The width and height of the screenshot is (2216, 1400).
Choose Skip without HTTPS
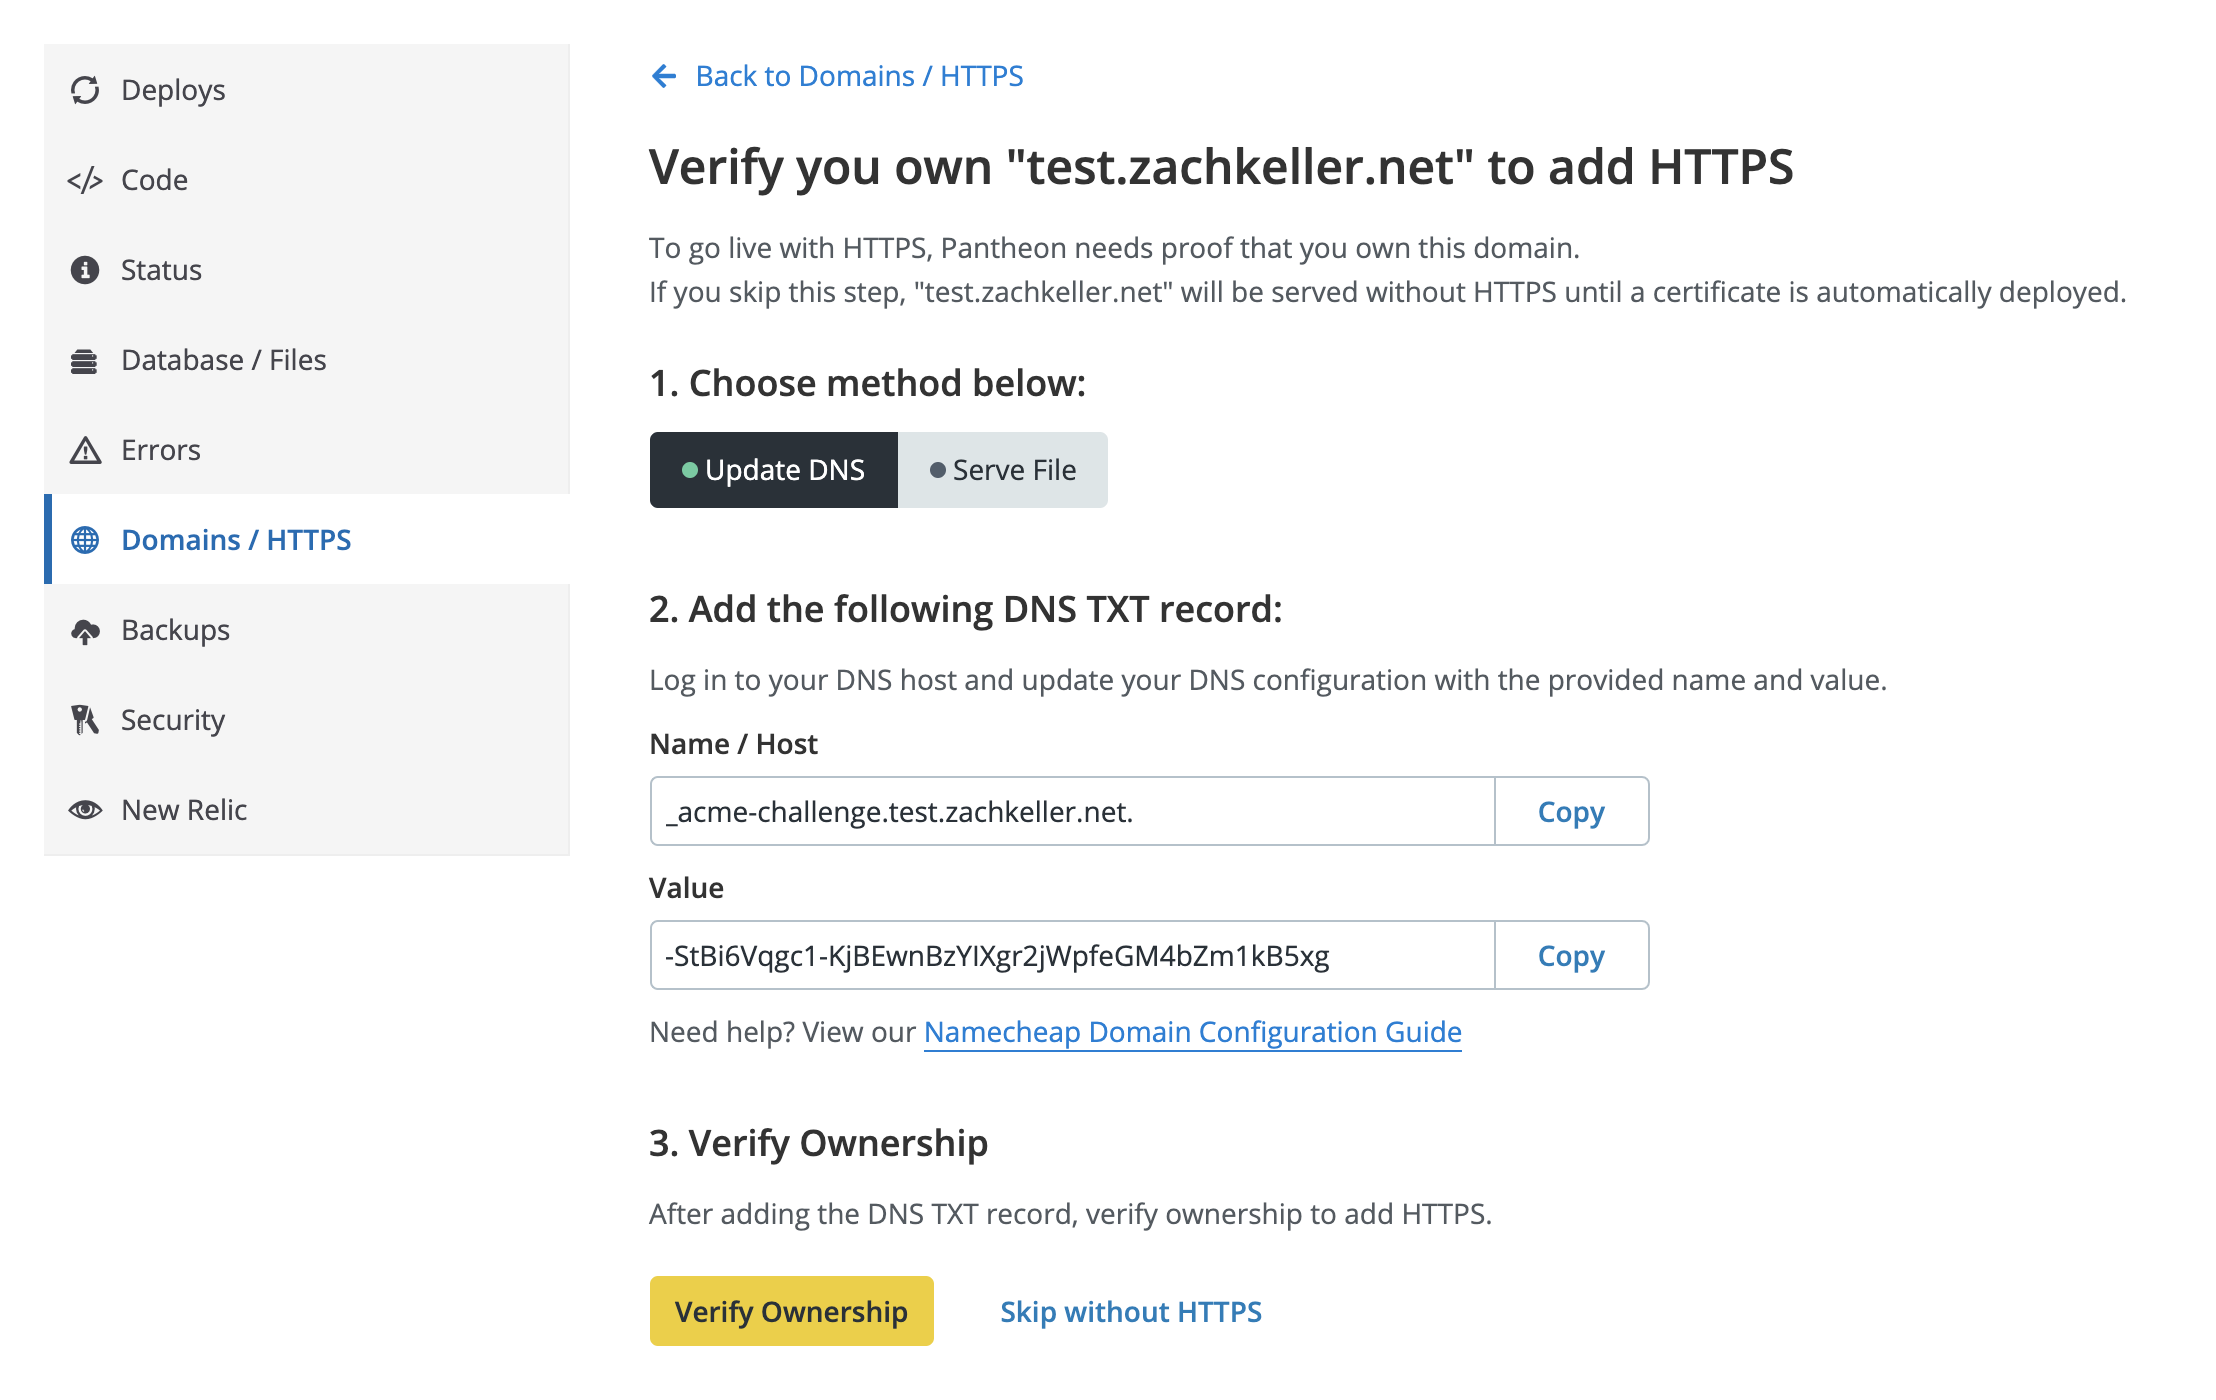tap(1130, 1311)
